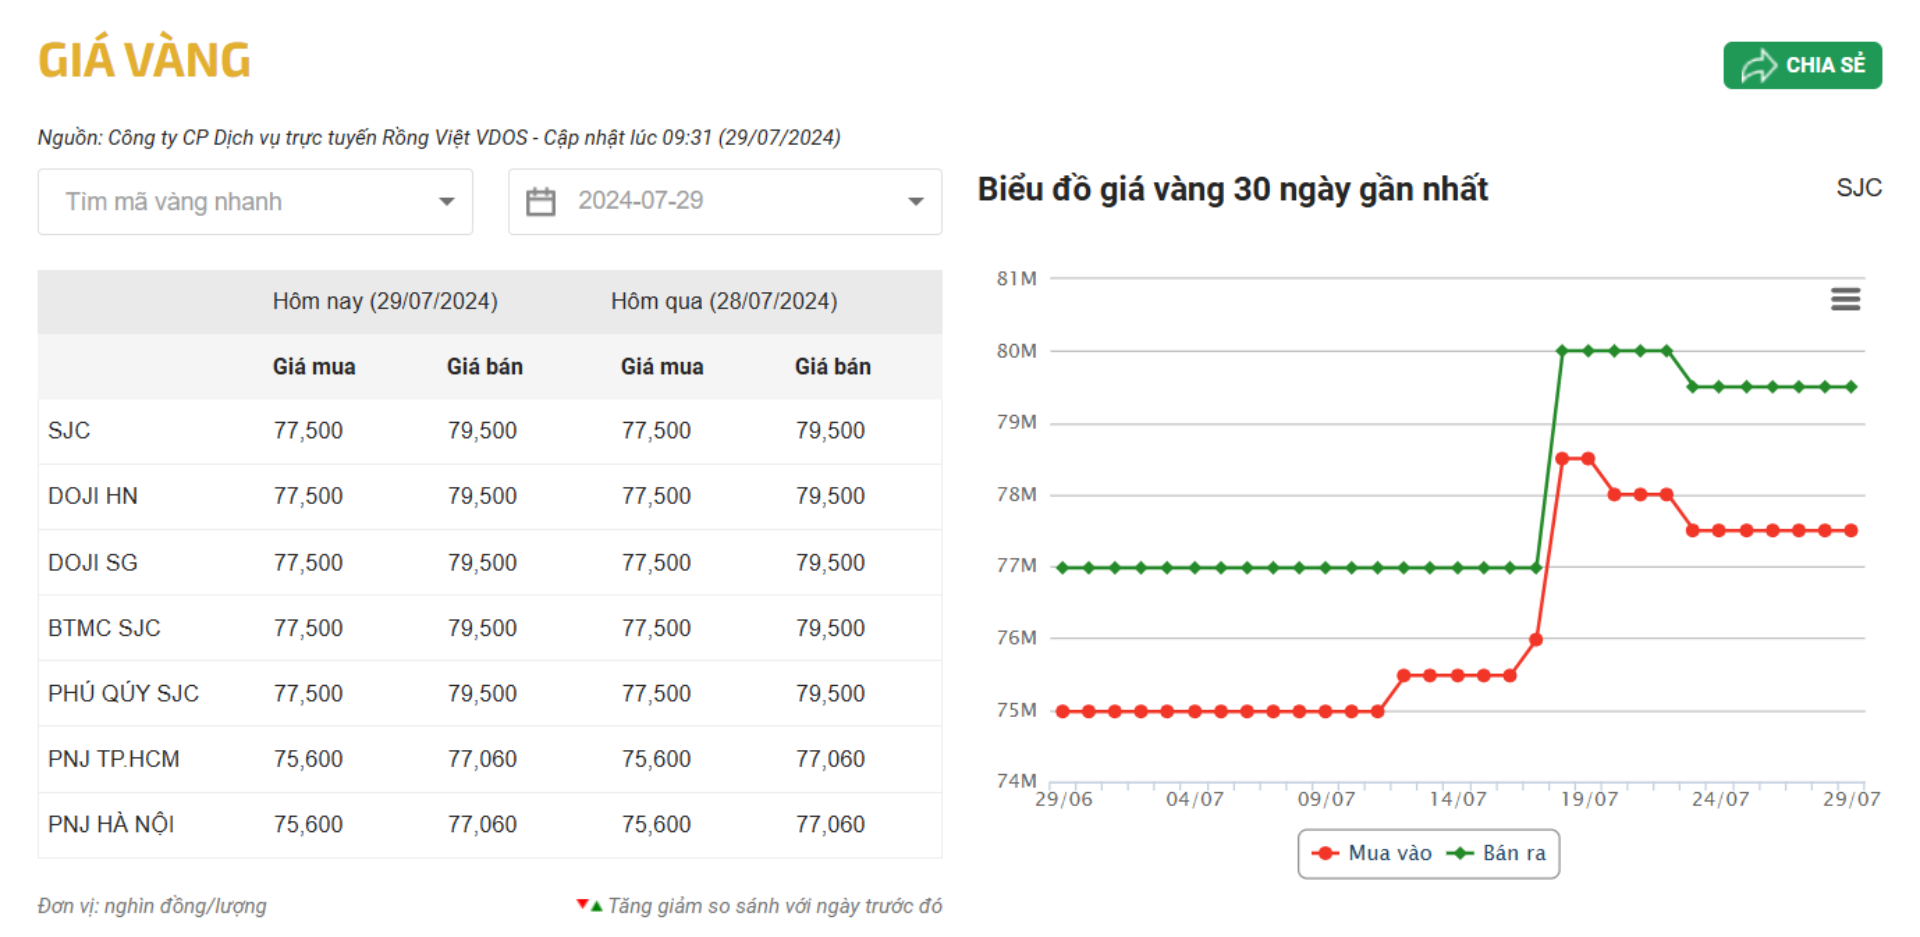
Task: Click the GIÁ VÀNG page title
Action: tap(144, 59)
